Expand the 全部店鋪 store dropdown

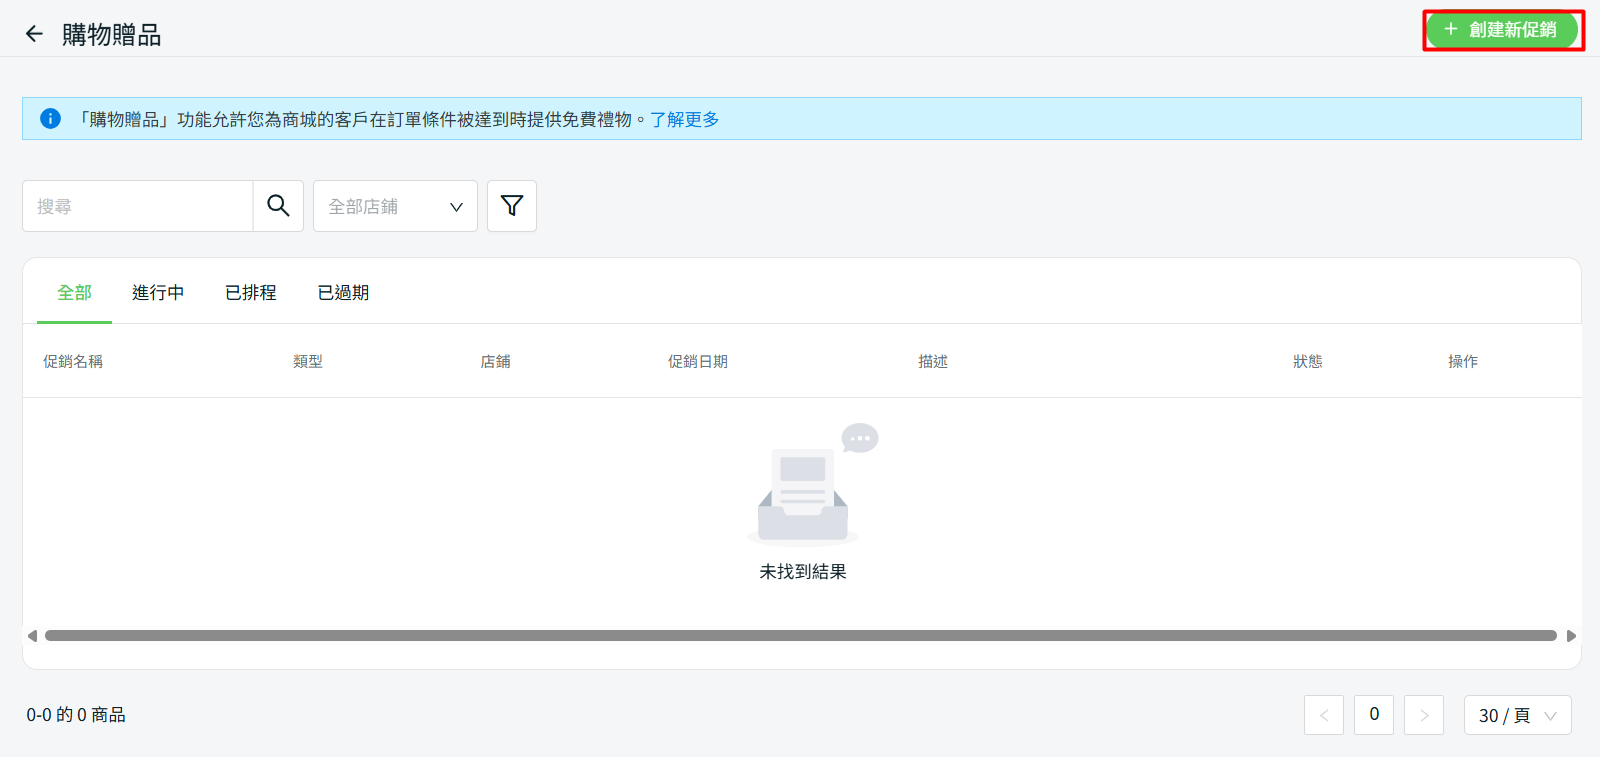[x=395, y=206]
